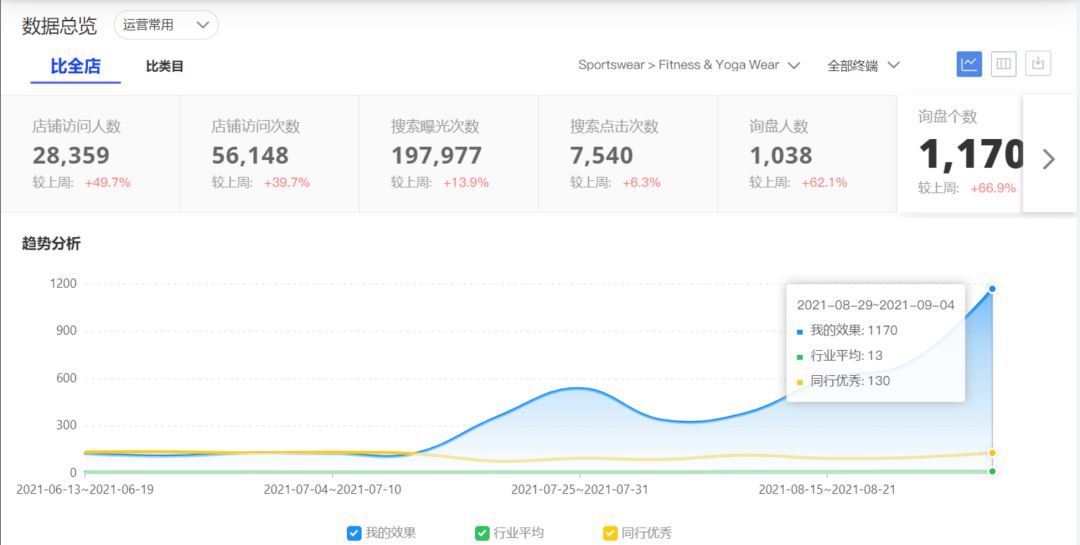The height and width of the screenshot is (545, 1080).
Task: Click the 56,148 visits value
Action: pyautogui.click(x=250, y=155)
